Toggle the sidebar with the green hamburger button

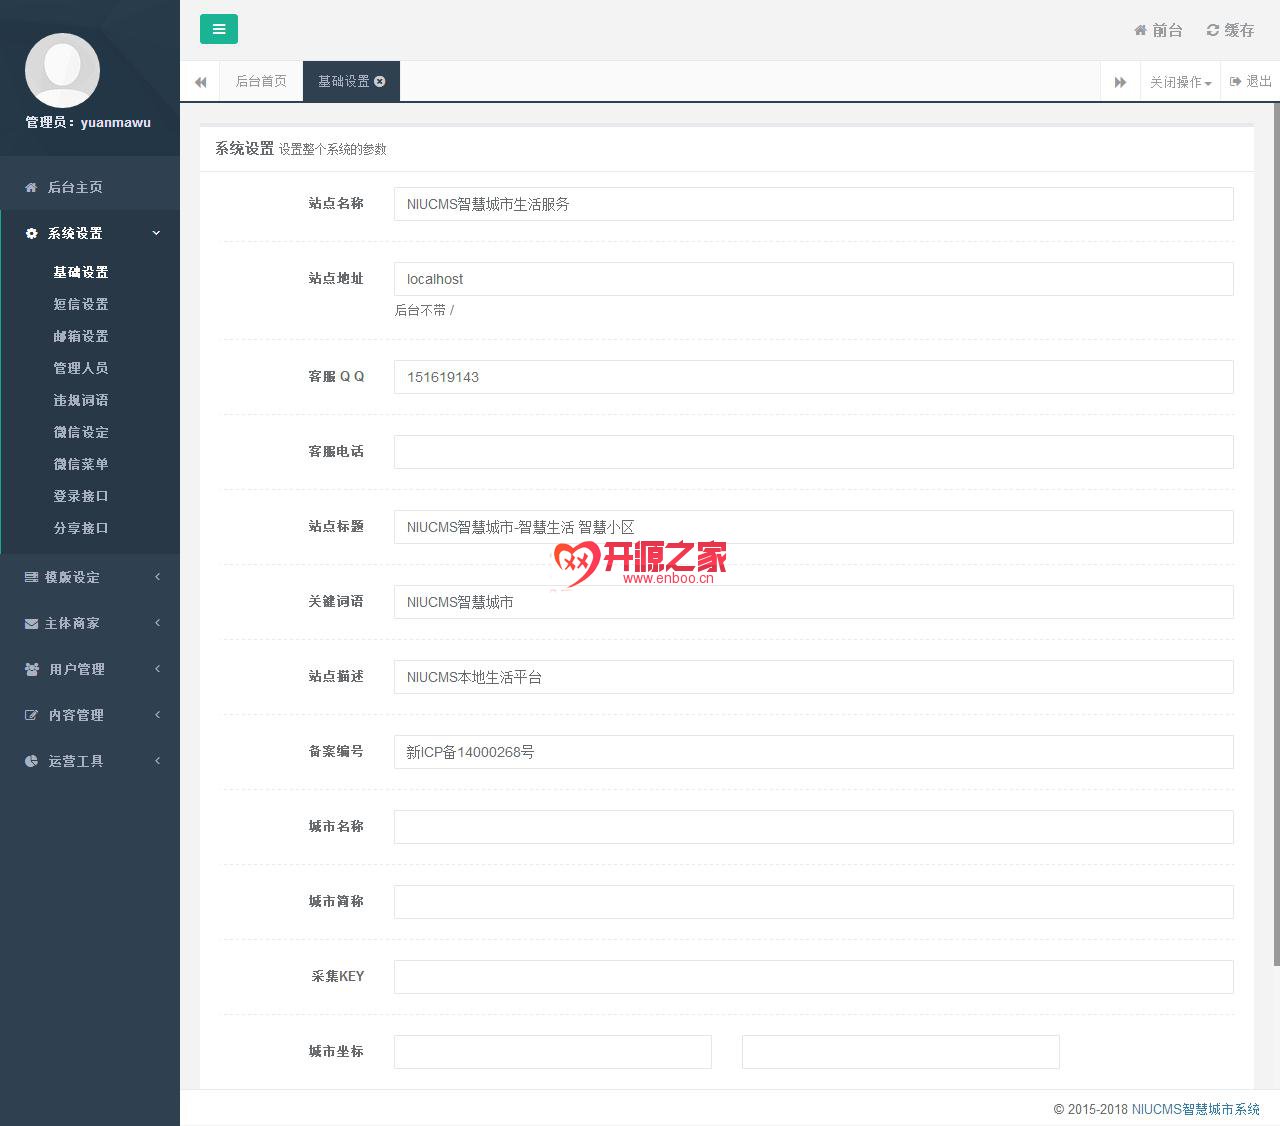click(219, 30)
